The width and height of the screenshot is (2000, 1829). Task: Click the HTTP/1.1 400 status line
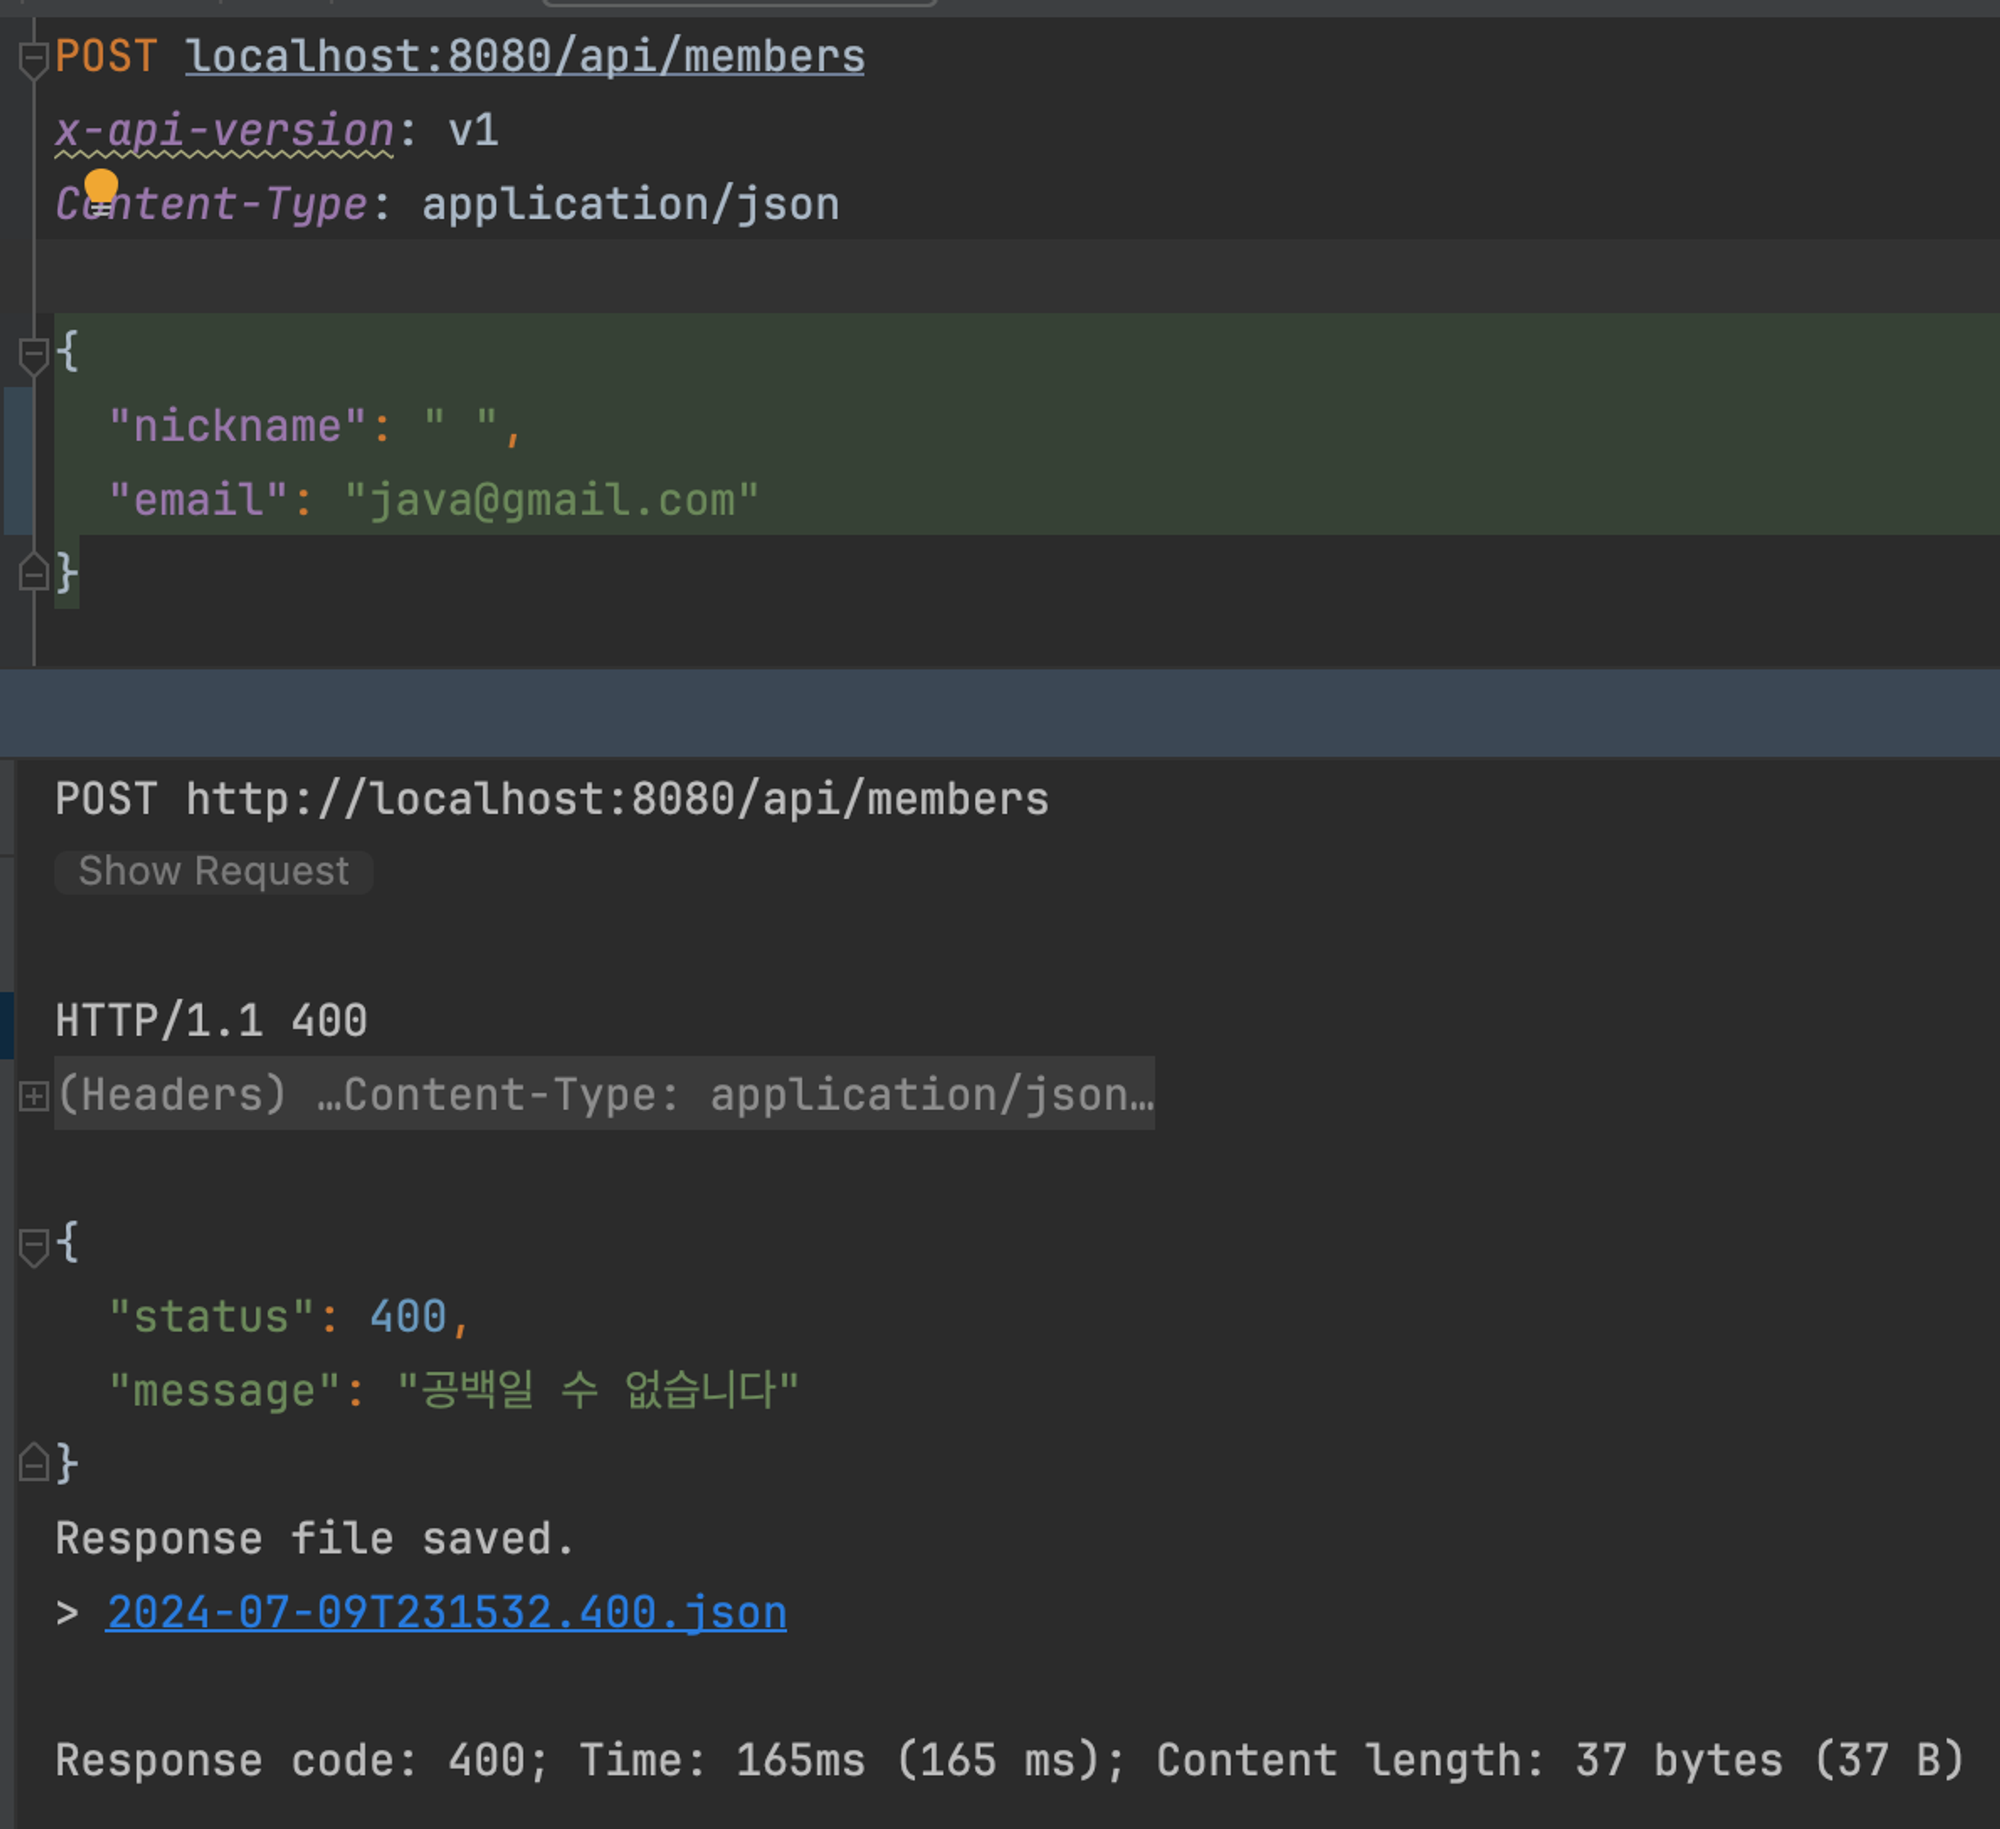pos(211,1022)
